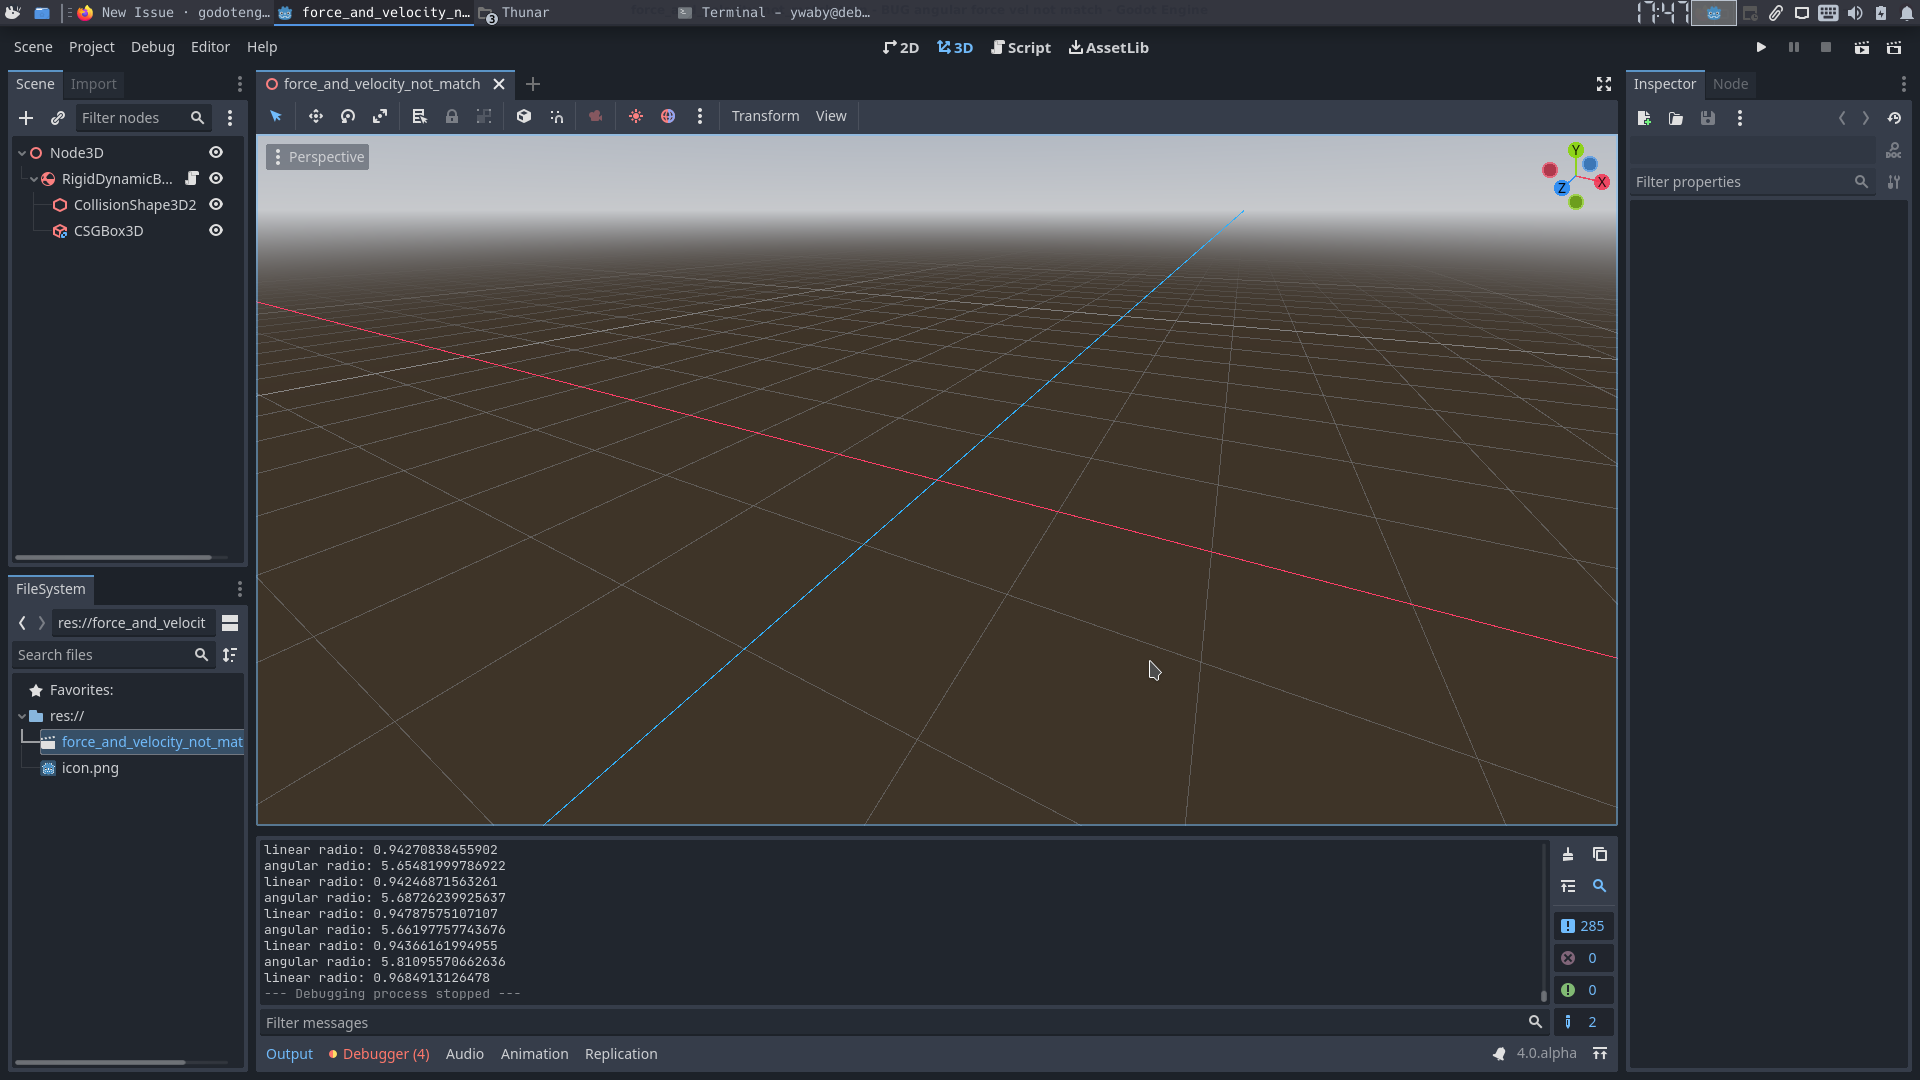Click the clear output icon
Screen dimensions: 1920x1080
click(1568, 854)
